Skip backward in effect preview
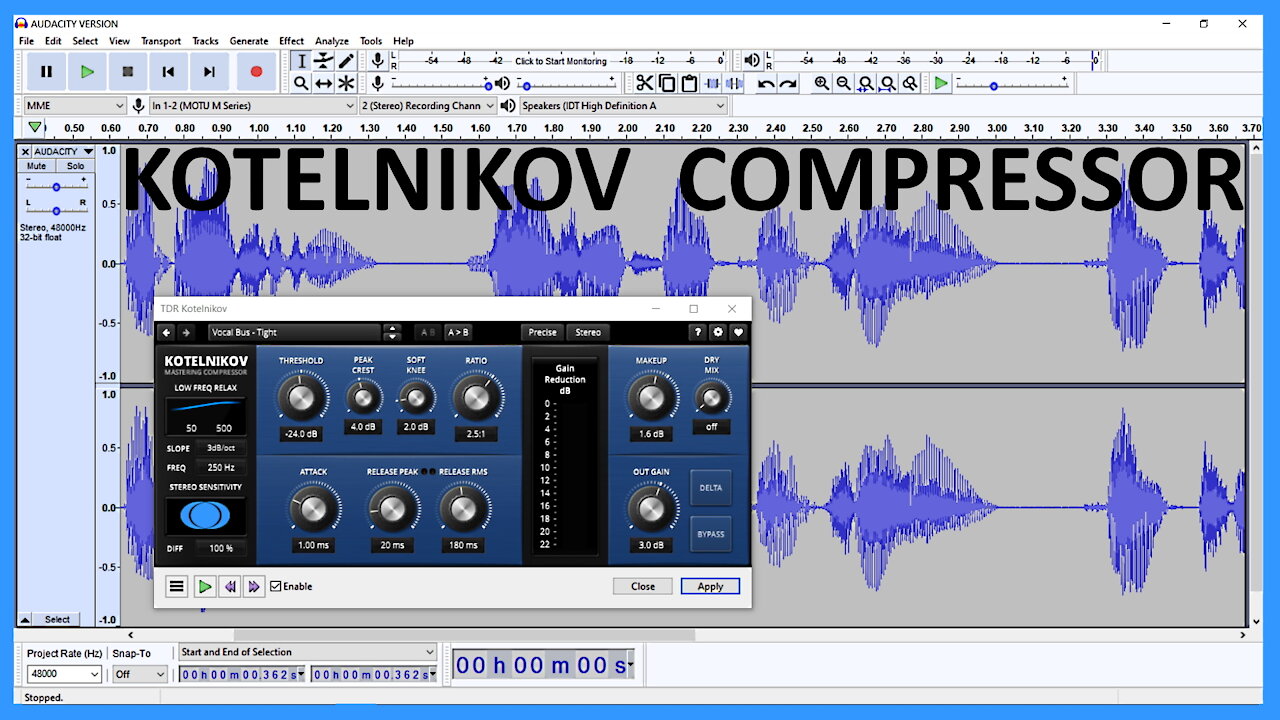 (x=230, y=587)
